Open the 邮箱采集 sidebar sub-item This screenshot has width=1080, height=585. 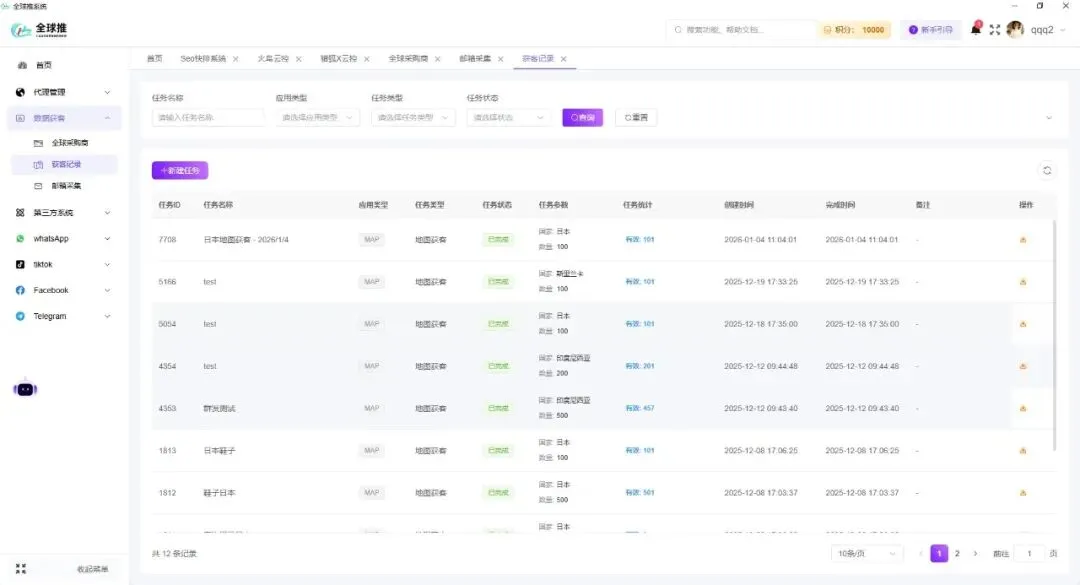pyautogui.click(x=66, y=186)
